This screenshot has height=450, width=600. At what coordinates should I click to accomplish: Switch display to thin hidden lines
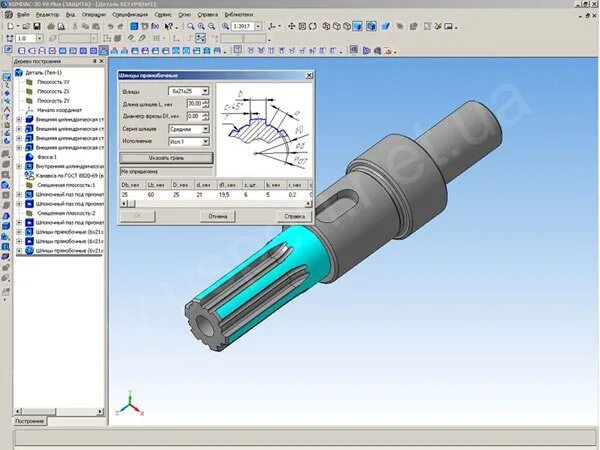coord(347,26)
